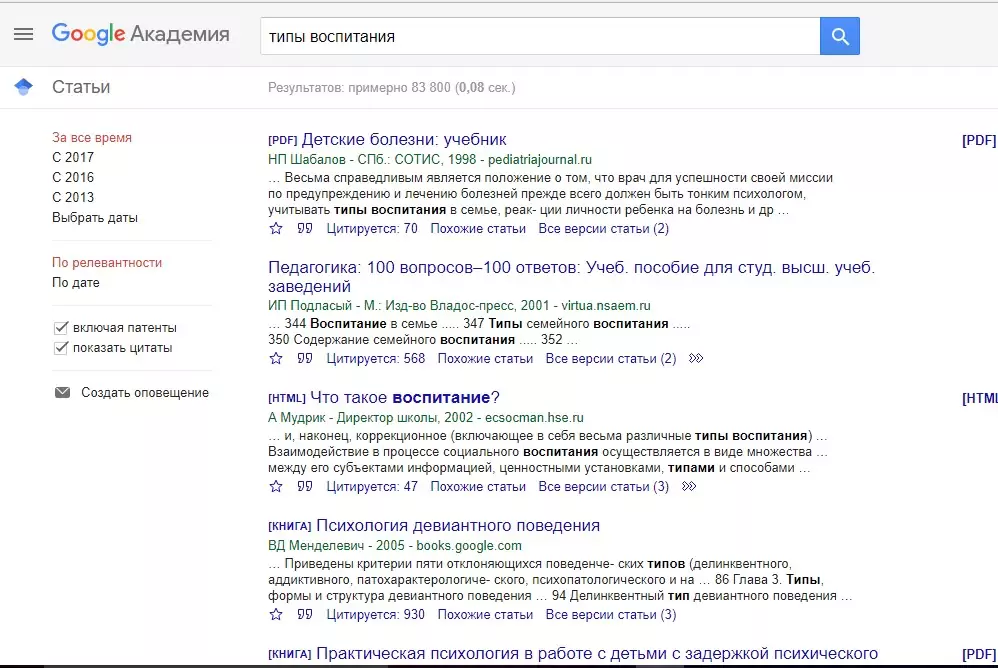This screenshot has width=998, height=668.
Task: Click ИП Подласый author line
Action: [x=309, y=305]
